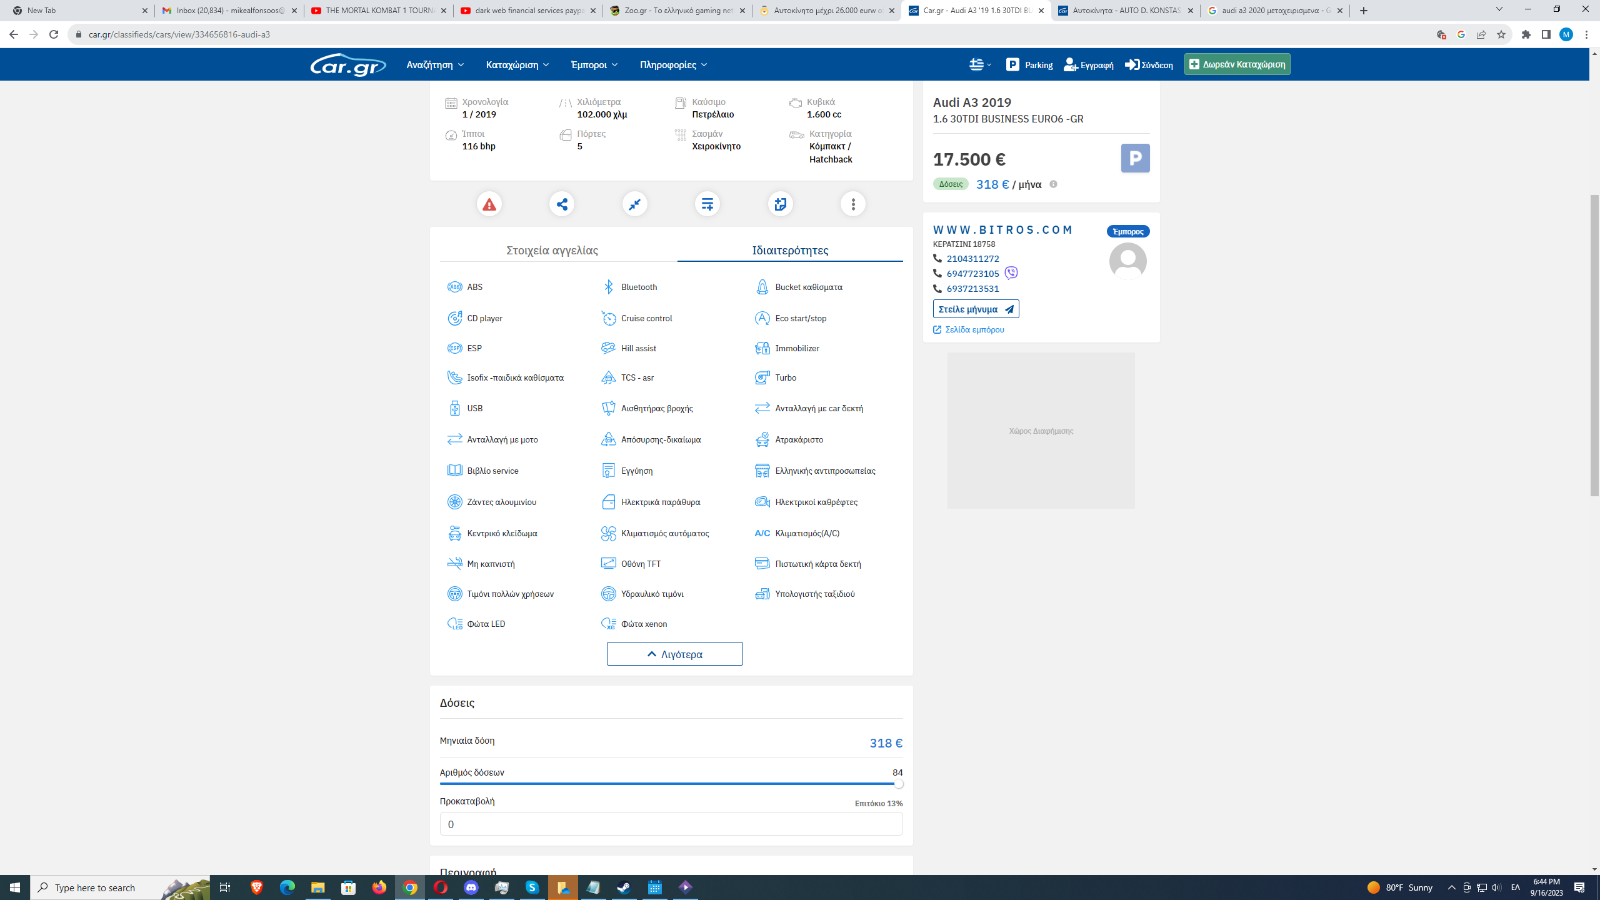Add listing to list icon
Screen dimensions: 1600x900
[707, 204]
